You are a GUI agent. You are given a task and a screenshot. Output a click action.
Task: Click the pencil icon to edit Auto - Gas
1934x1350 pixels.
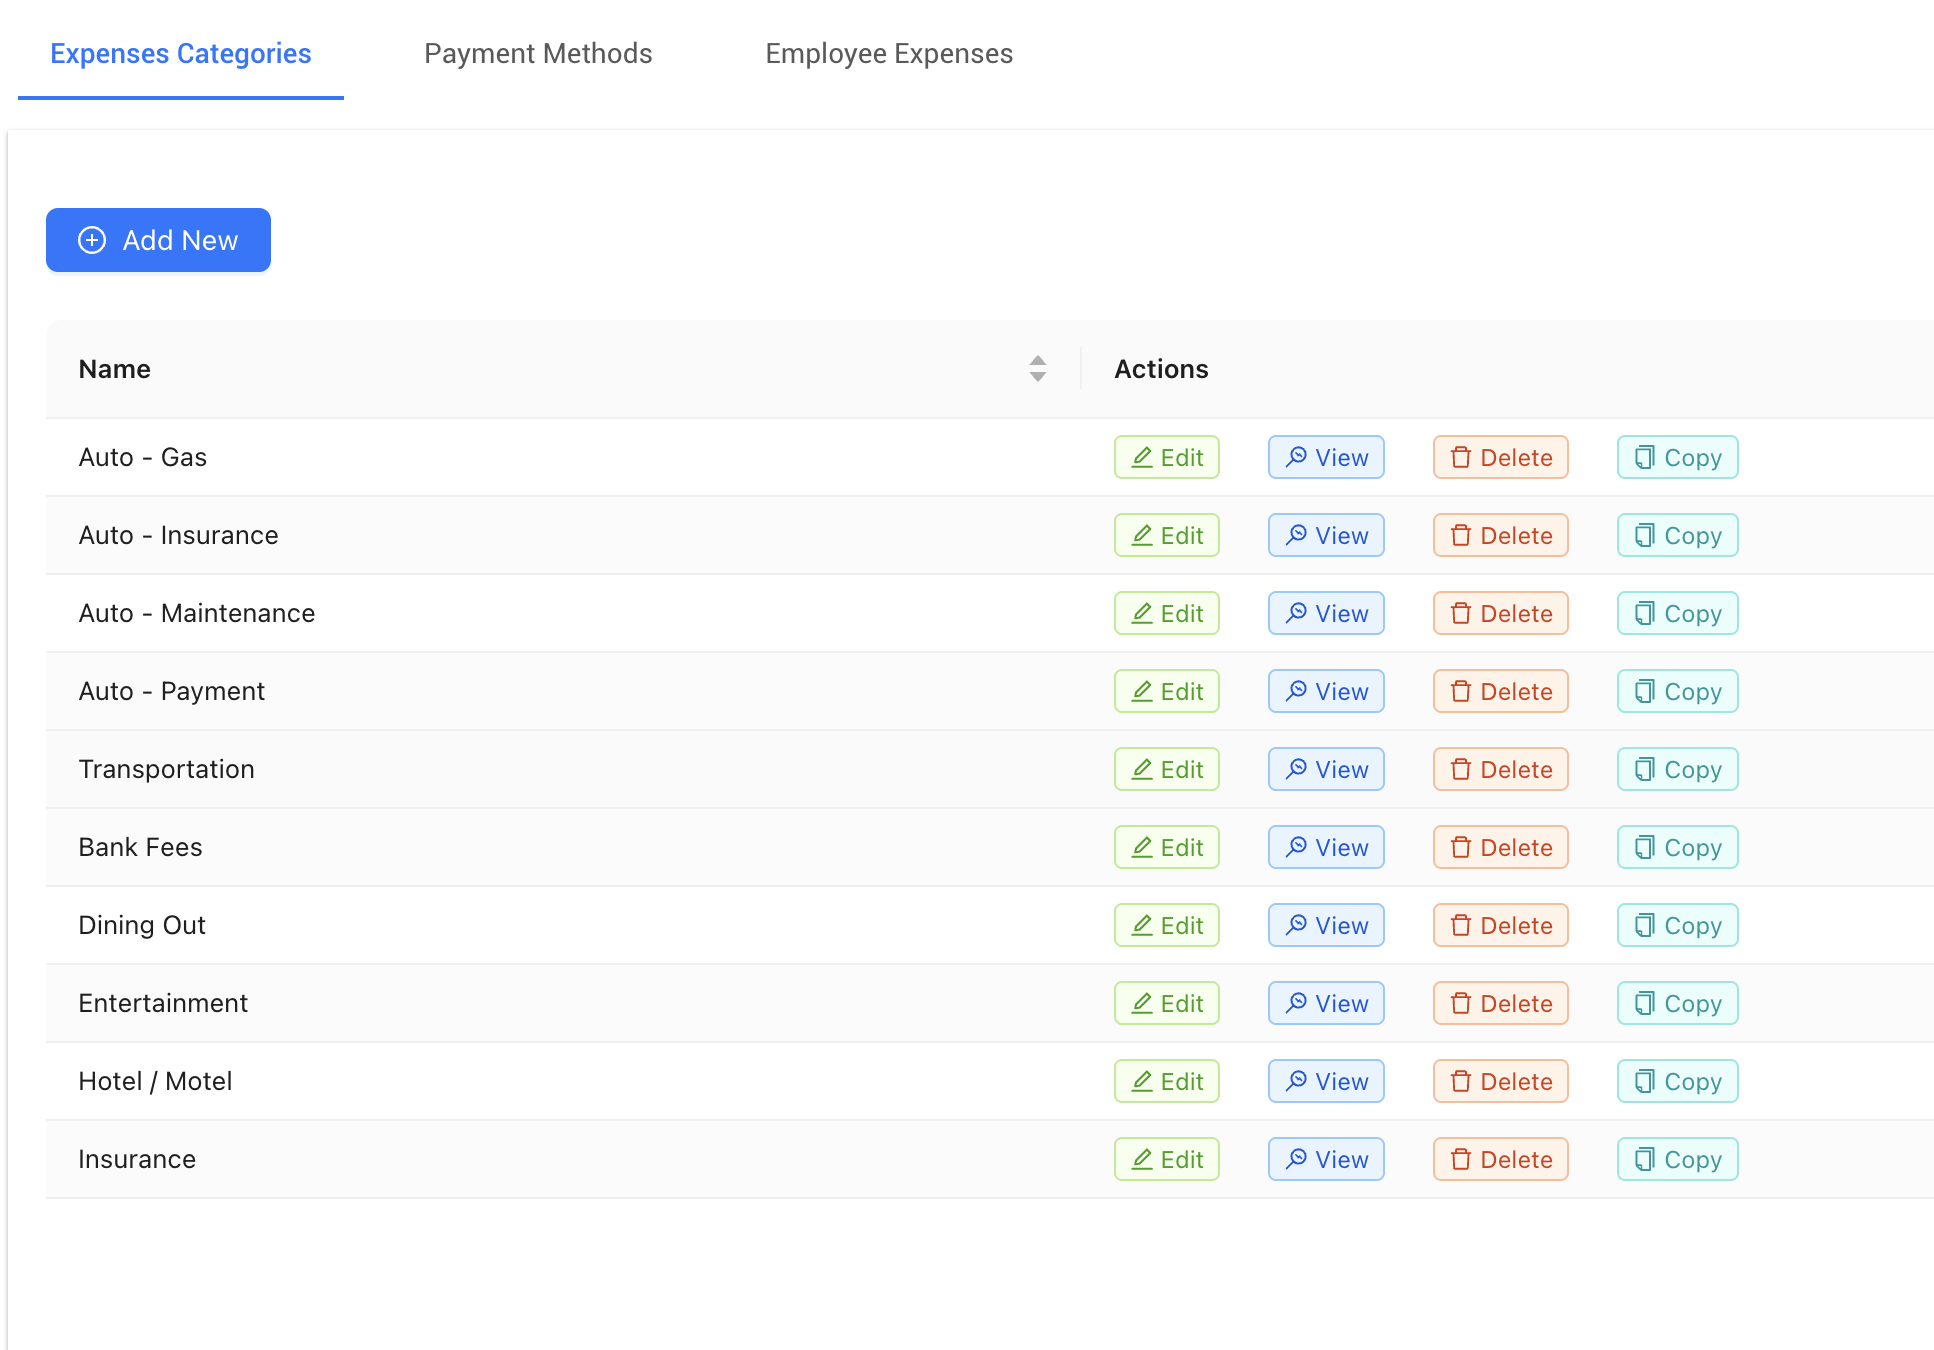1145,457
